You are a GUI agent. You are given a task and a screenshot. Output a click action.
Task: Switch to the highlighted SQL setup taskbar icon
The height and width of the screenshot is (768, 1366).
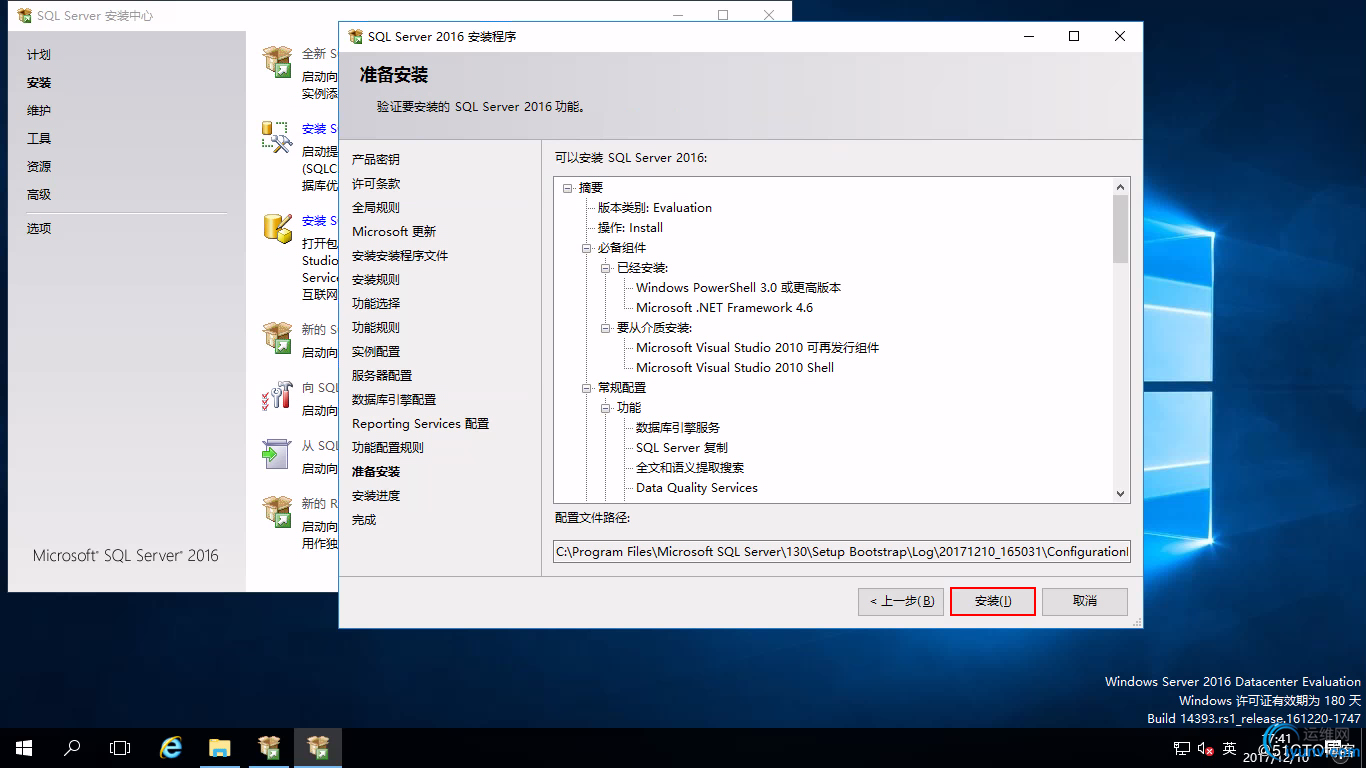[318, 748]
